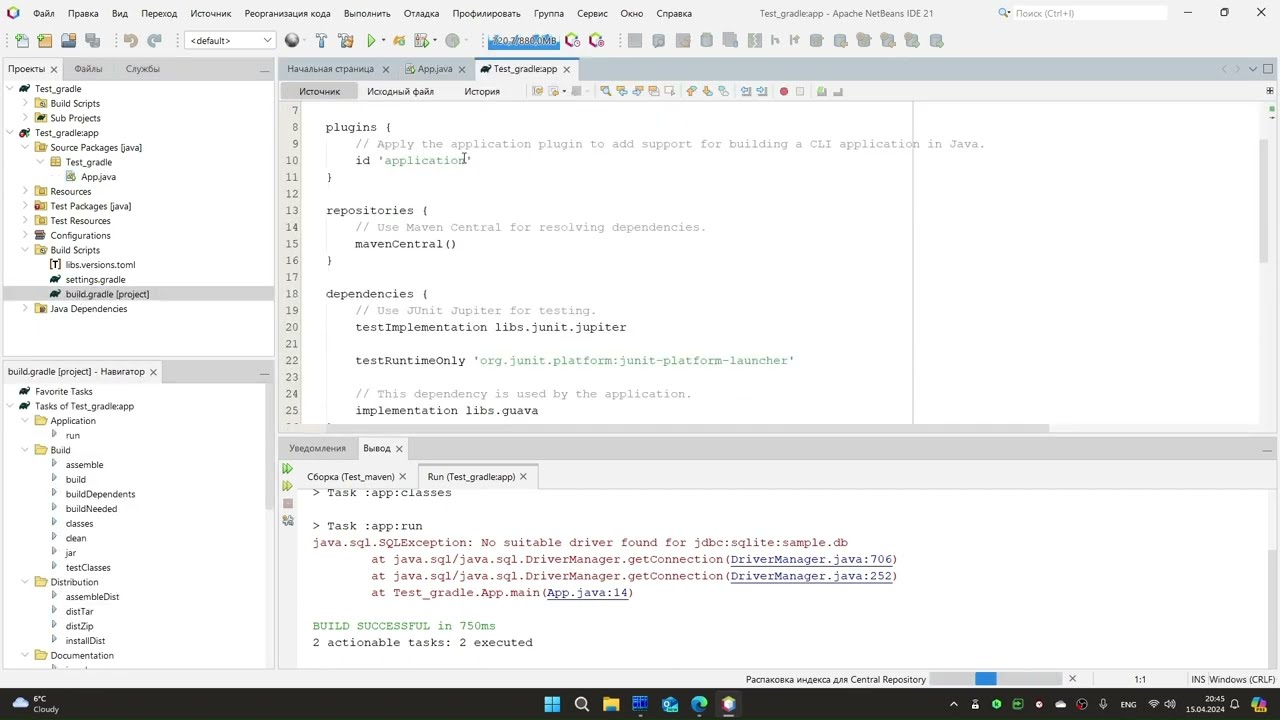
Task: Click the Redo arrow in the toolbar
Action: pos(155,41)
